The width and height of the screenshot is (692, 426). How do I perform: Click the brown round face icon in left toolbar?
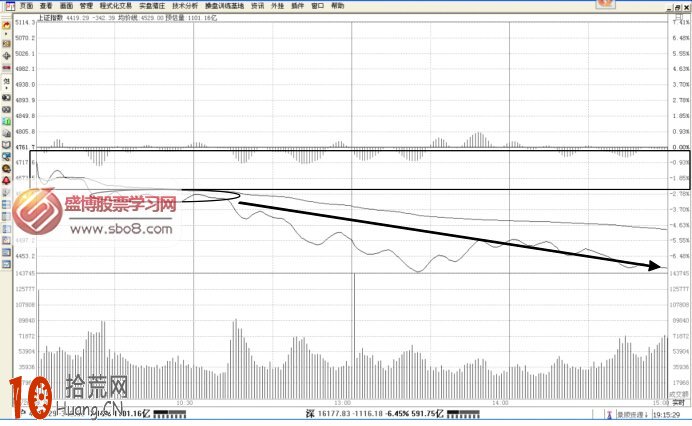(x=6, y=169)
